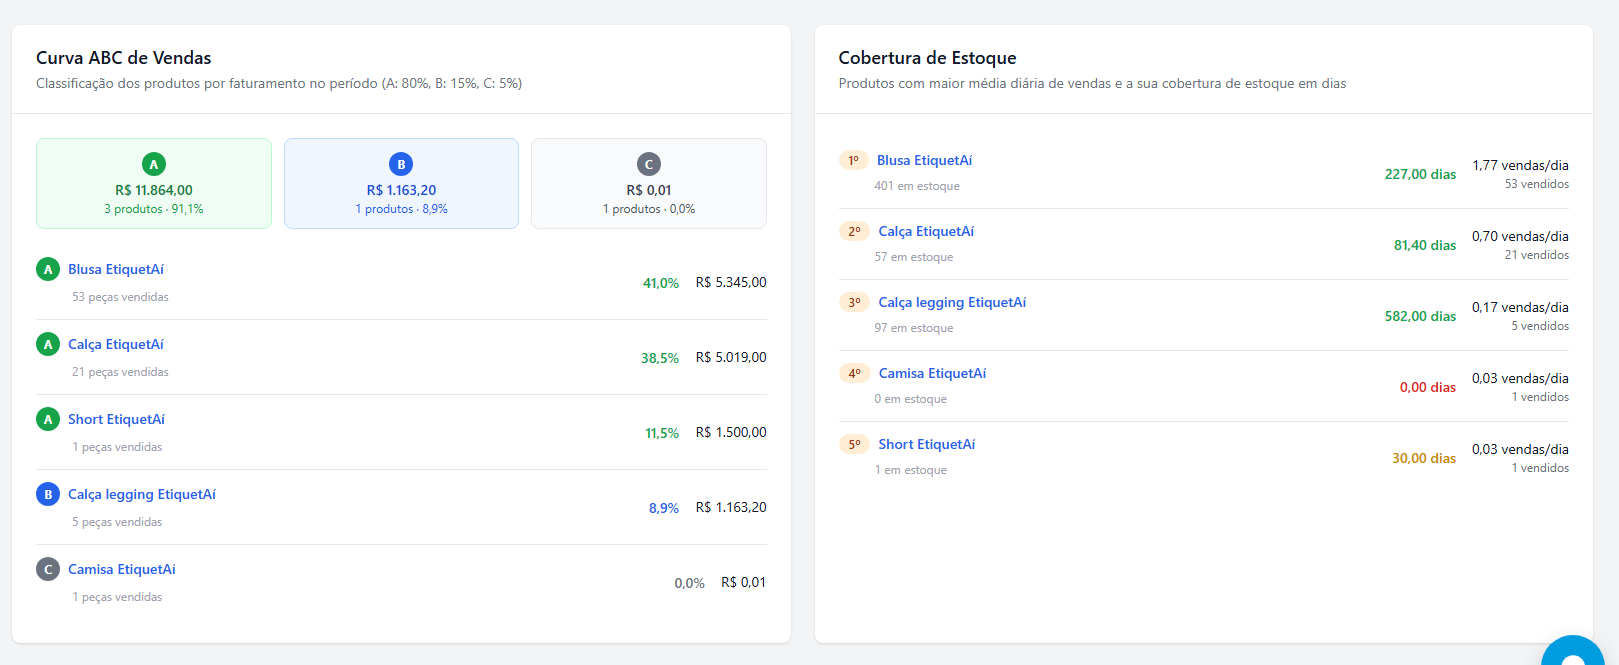Select the class B summary card R$ 1.163,20

click(x=401, y=184)
